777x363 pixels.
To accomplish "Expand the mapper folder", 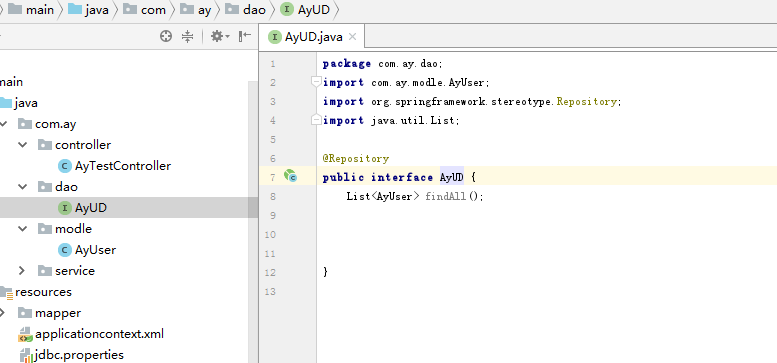I will (x=2, y=312).
